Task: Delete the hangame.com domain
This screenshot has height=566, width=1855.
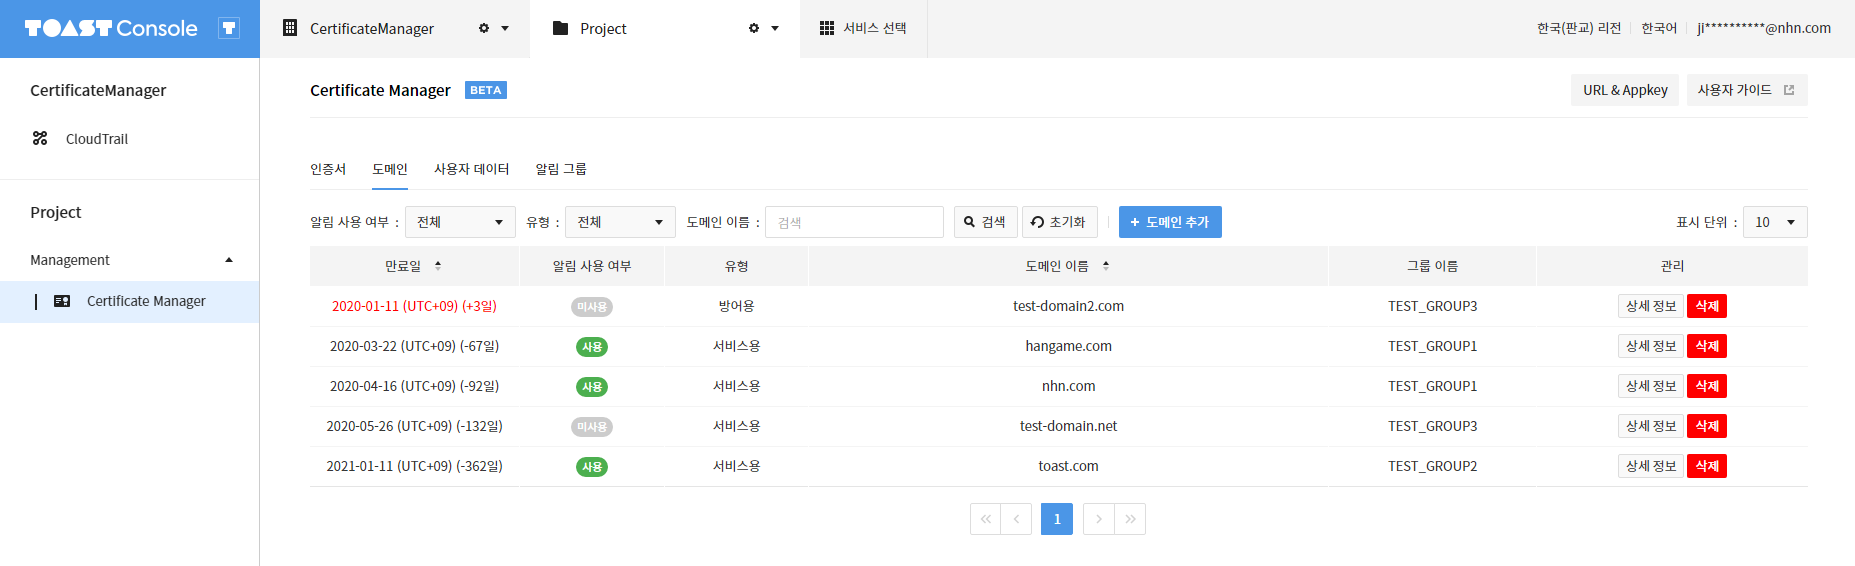Action: [1707, 346]
